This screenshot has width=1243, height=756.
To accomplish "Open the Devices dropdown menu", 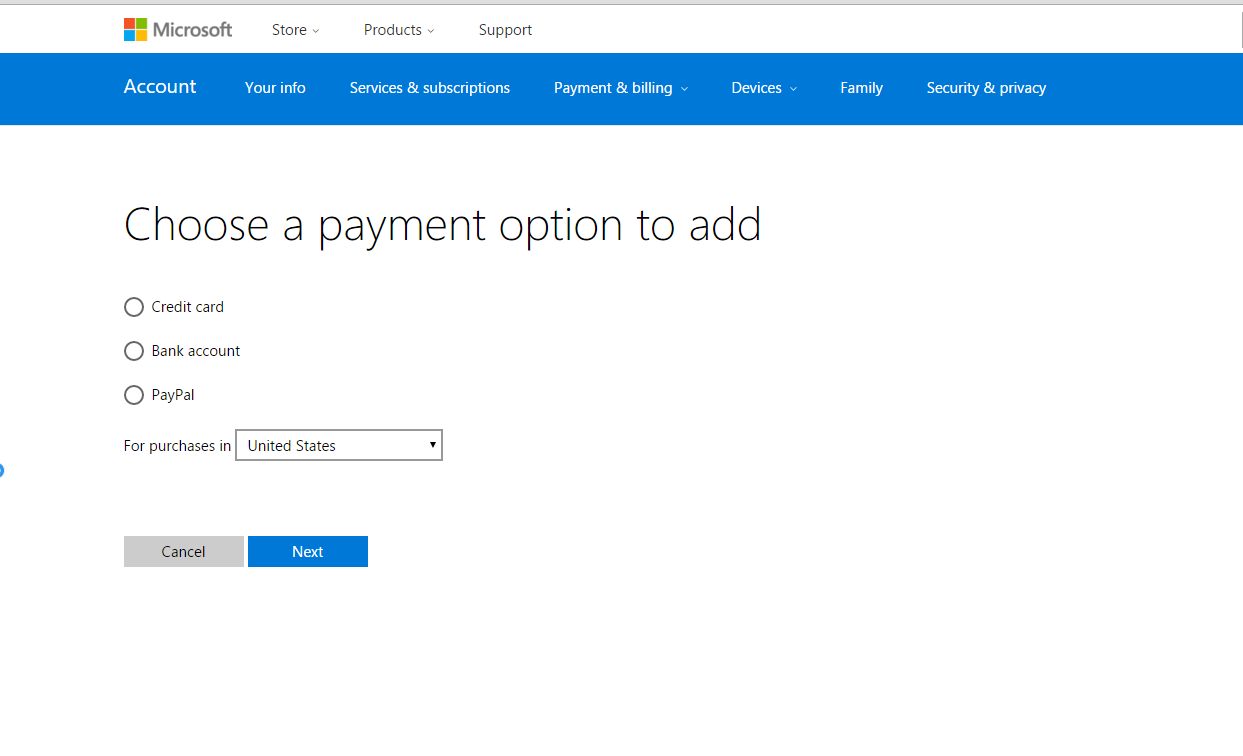I will 764,88.
